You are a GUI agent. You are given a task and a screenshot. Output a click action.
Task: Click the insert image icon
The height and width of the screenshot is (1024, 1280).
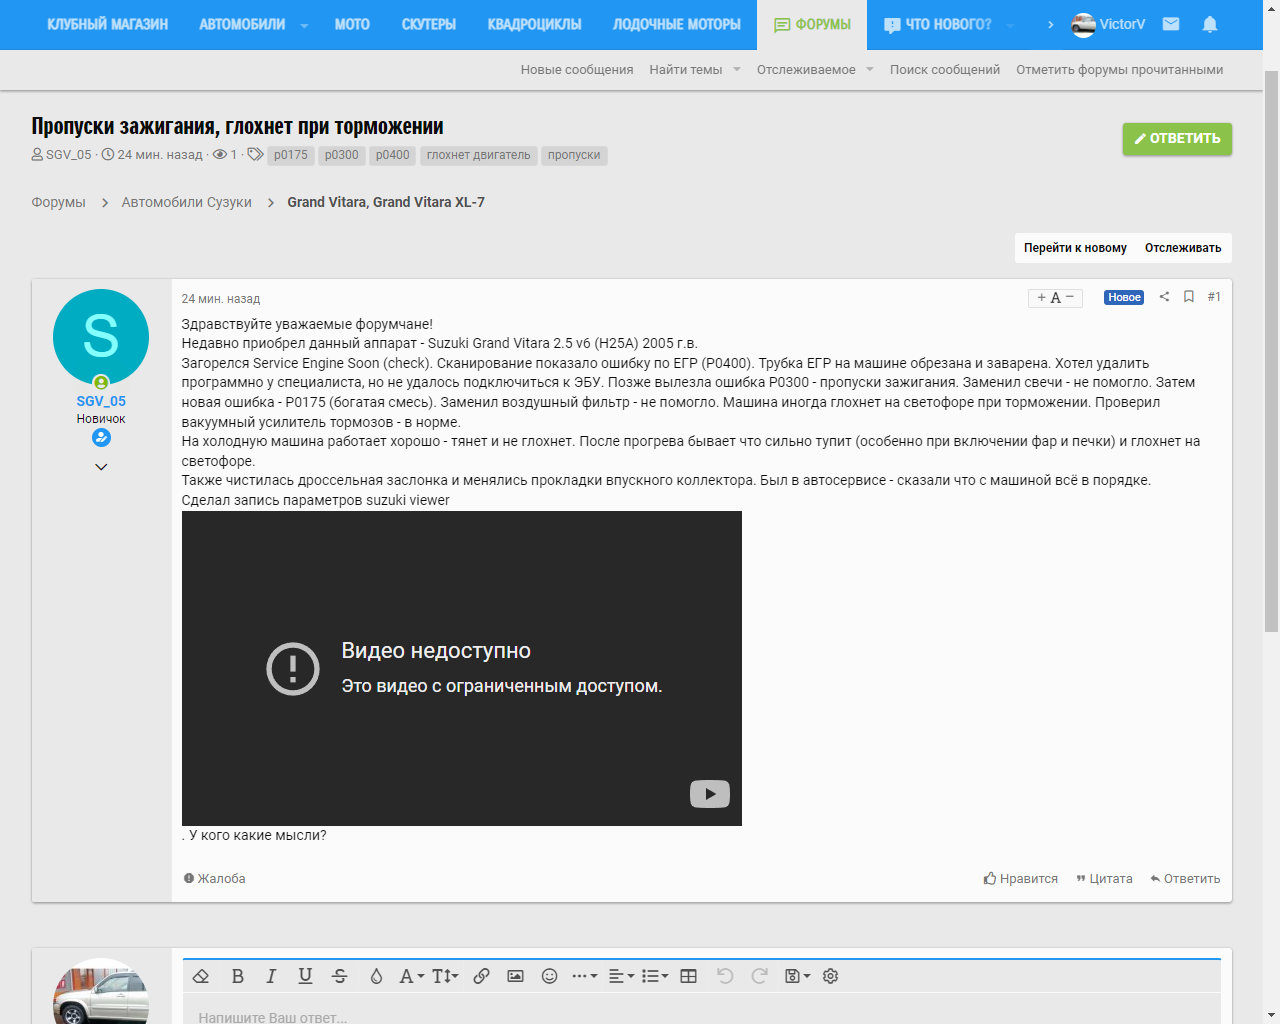(x=515, y=976)
